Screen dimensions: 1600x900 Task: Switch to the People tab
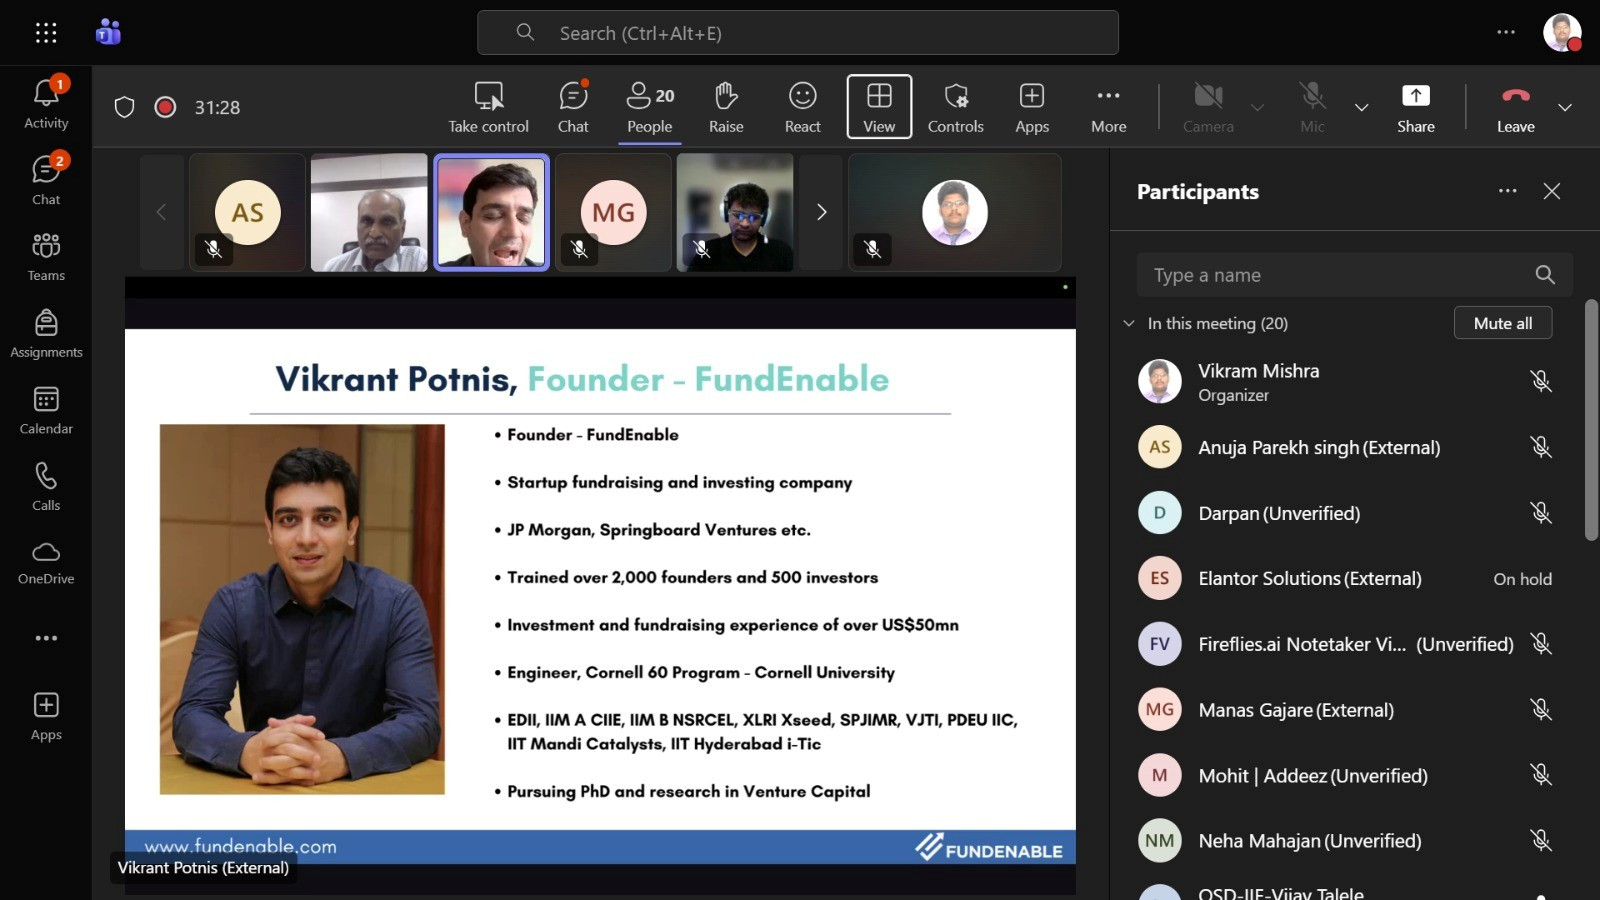(650, 107)
